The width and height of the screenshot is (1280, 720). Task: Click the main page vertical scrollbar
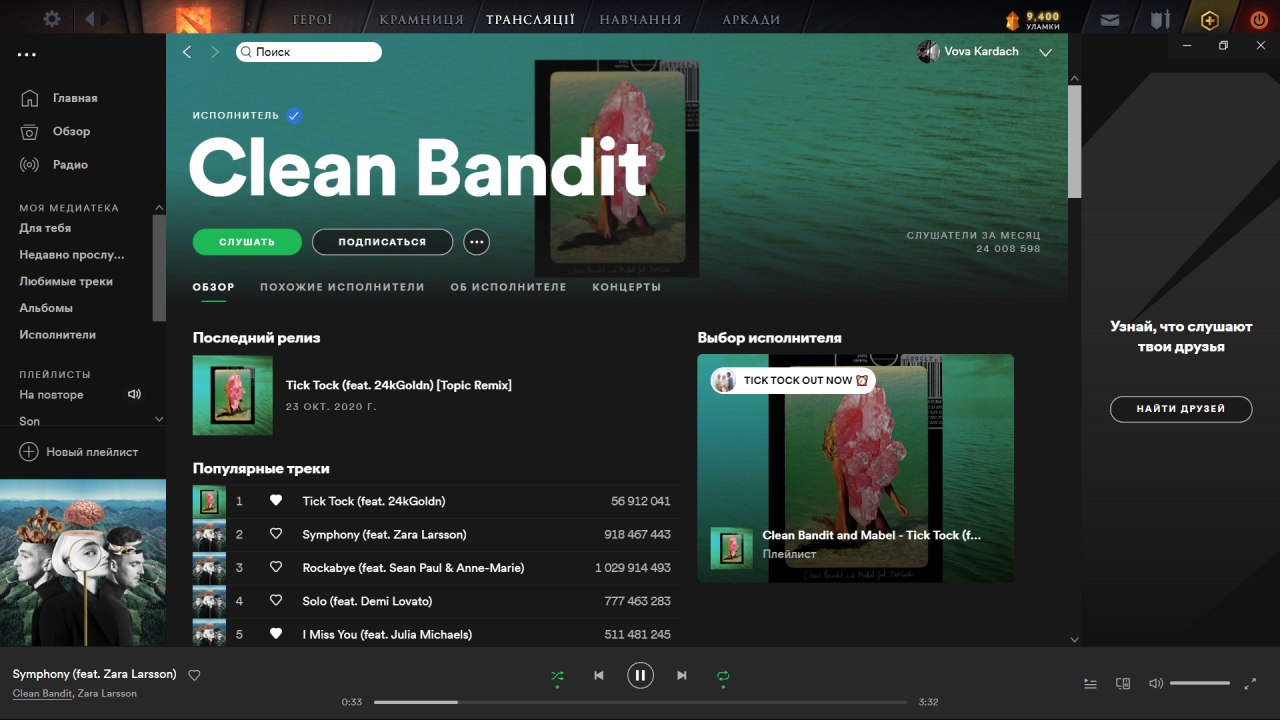1075,142
